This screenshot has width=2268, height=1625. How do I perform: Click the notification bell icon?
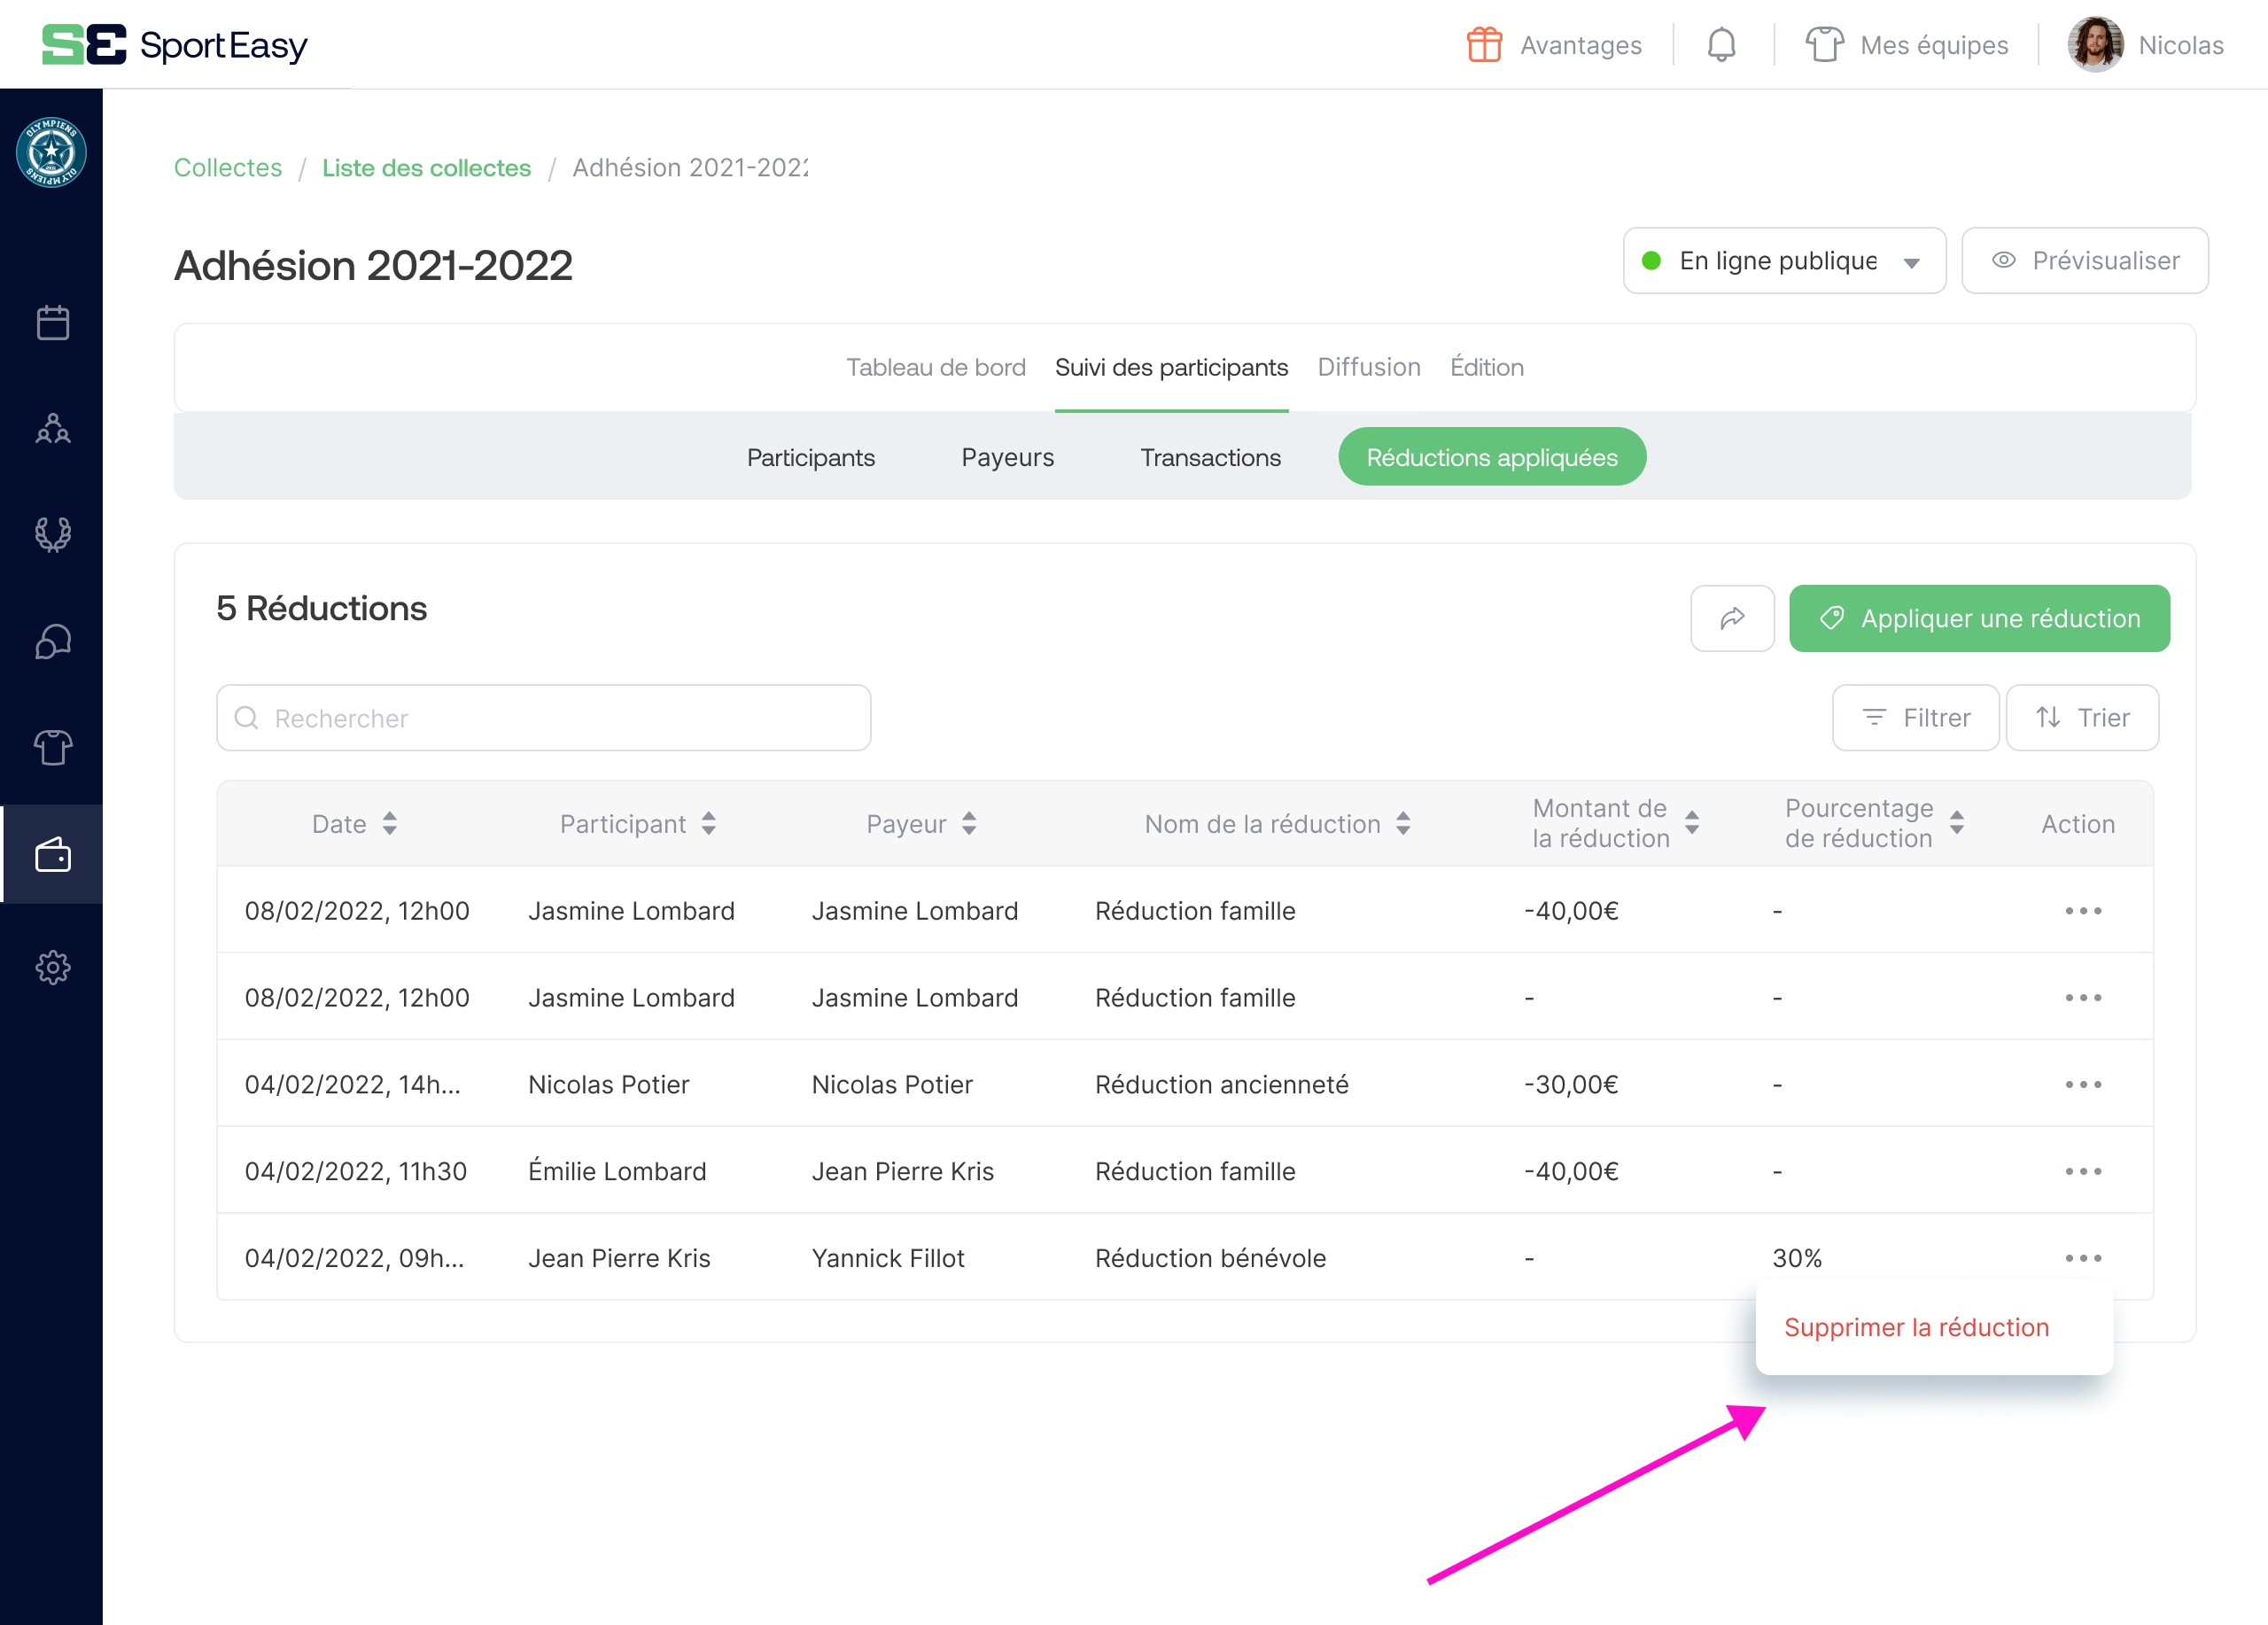point(1720,45)
